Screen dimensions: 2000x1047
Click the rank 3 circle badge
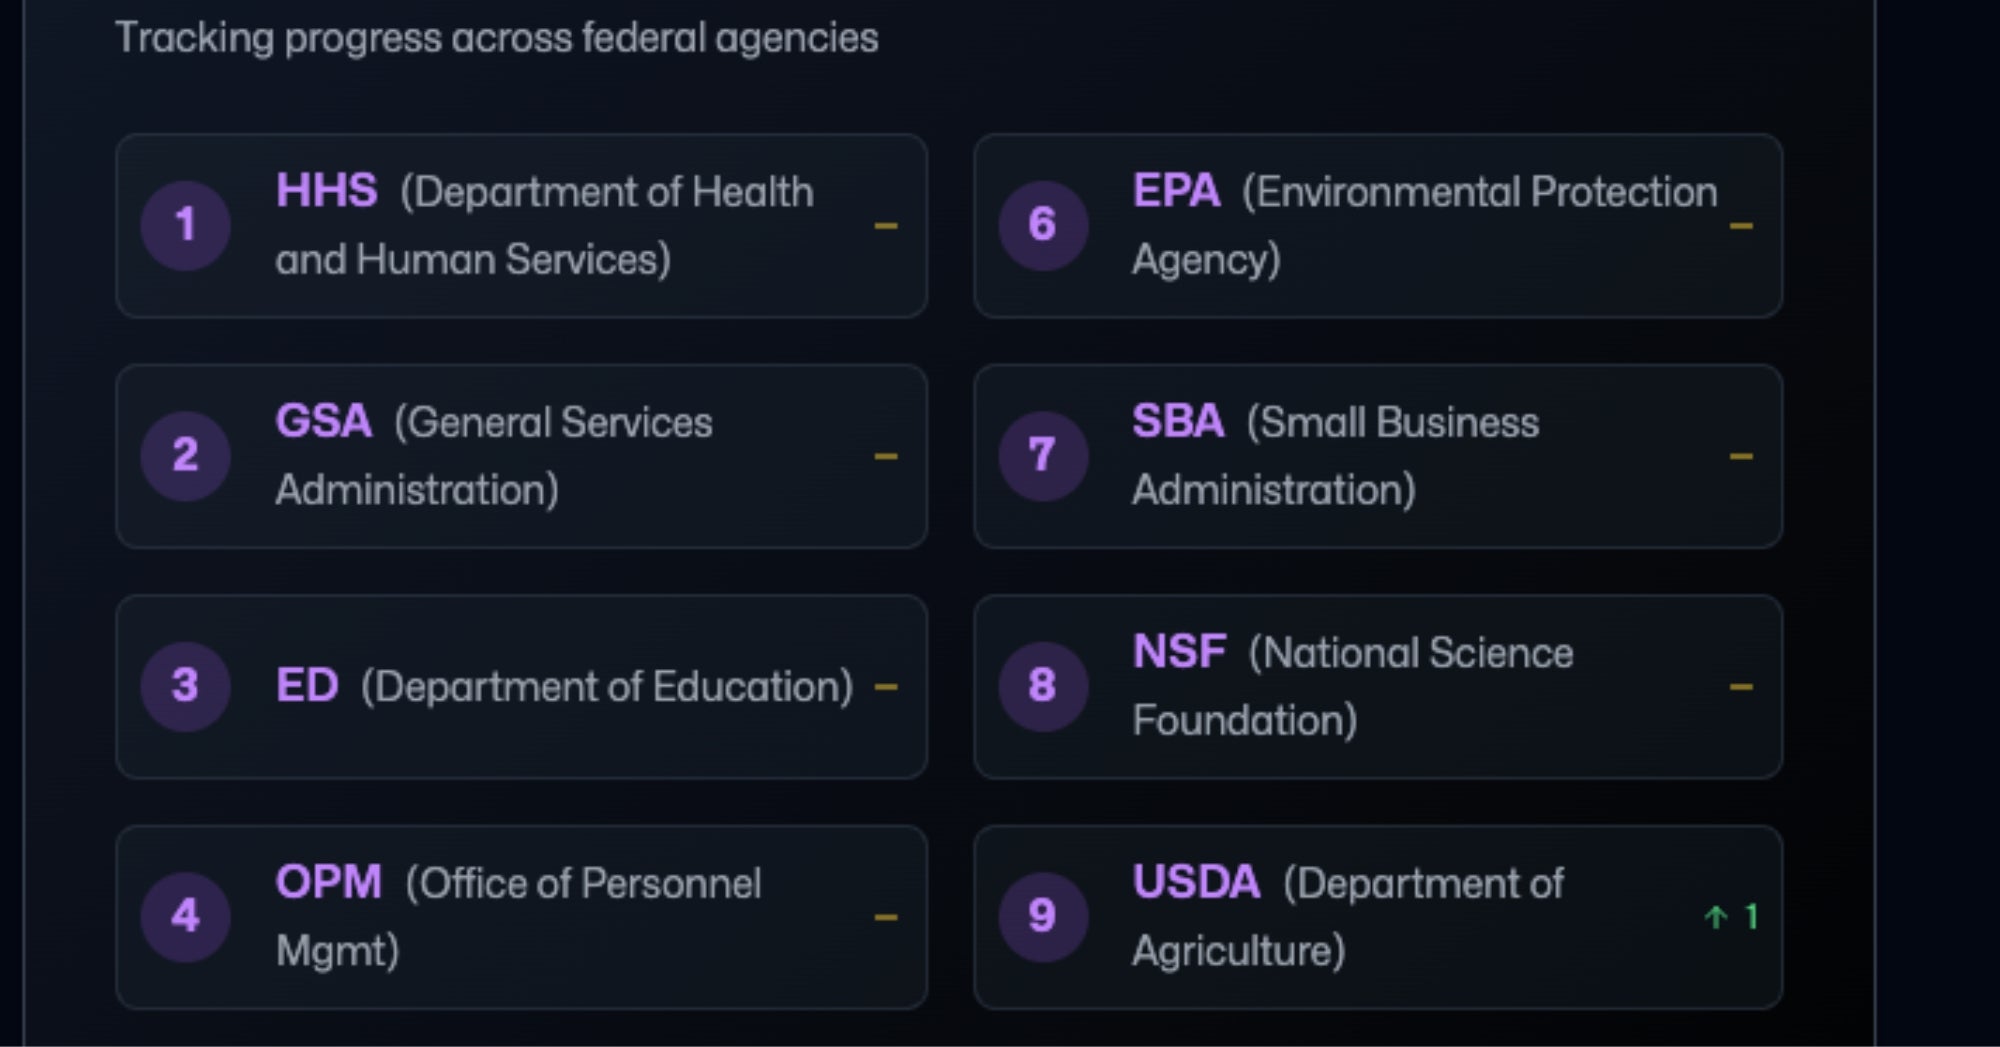185,686
